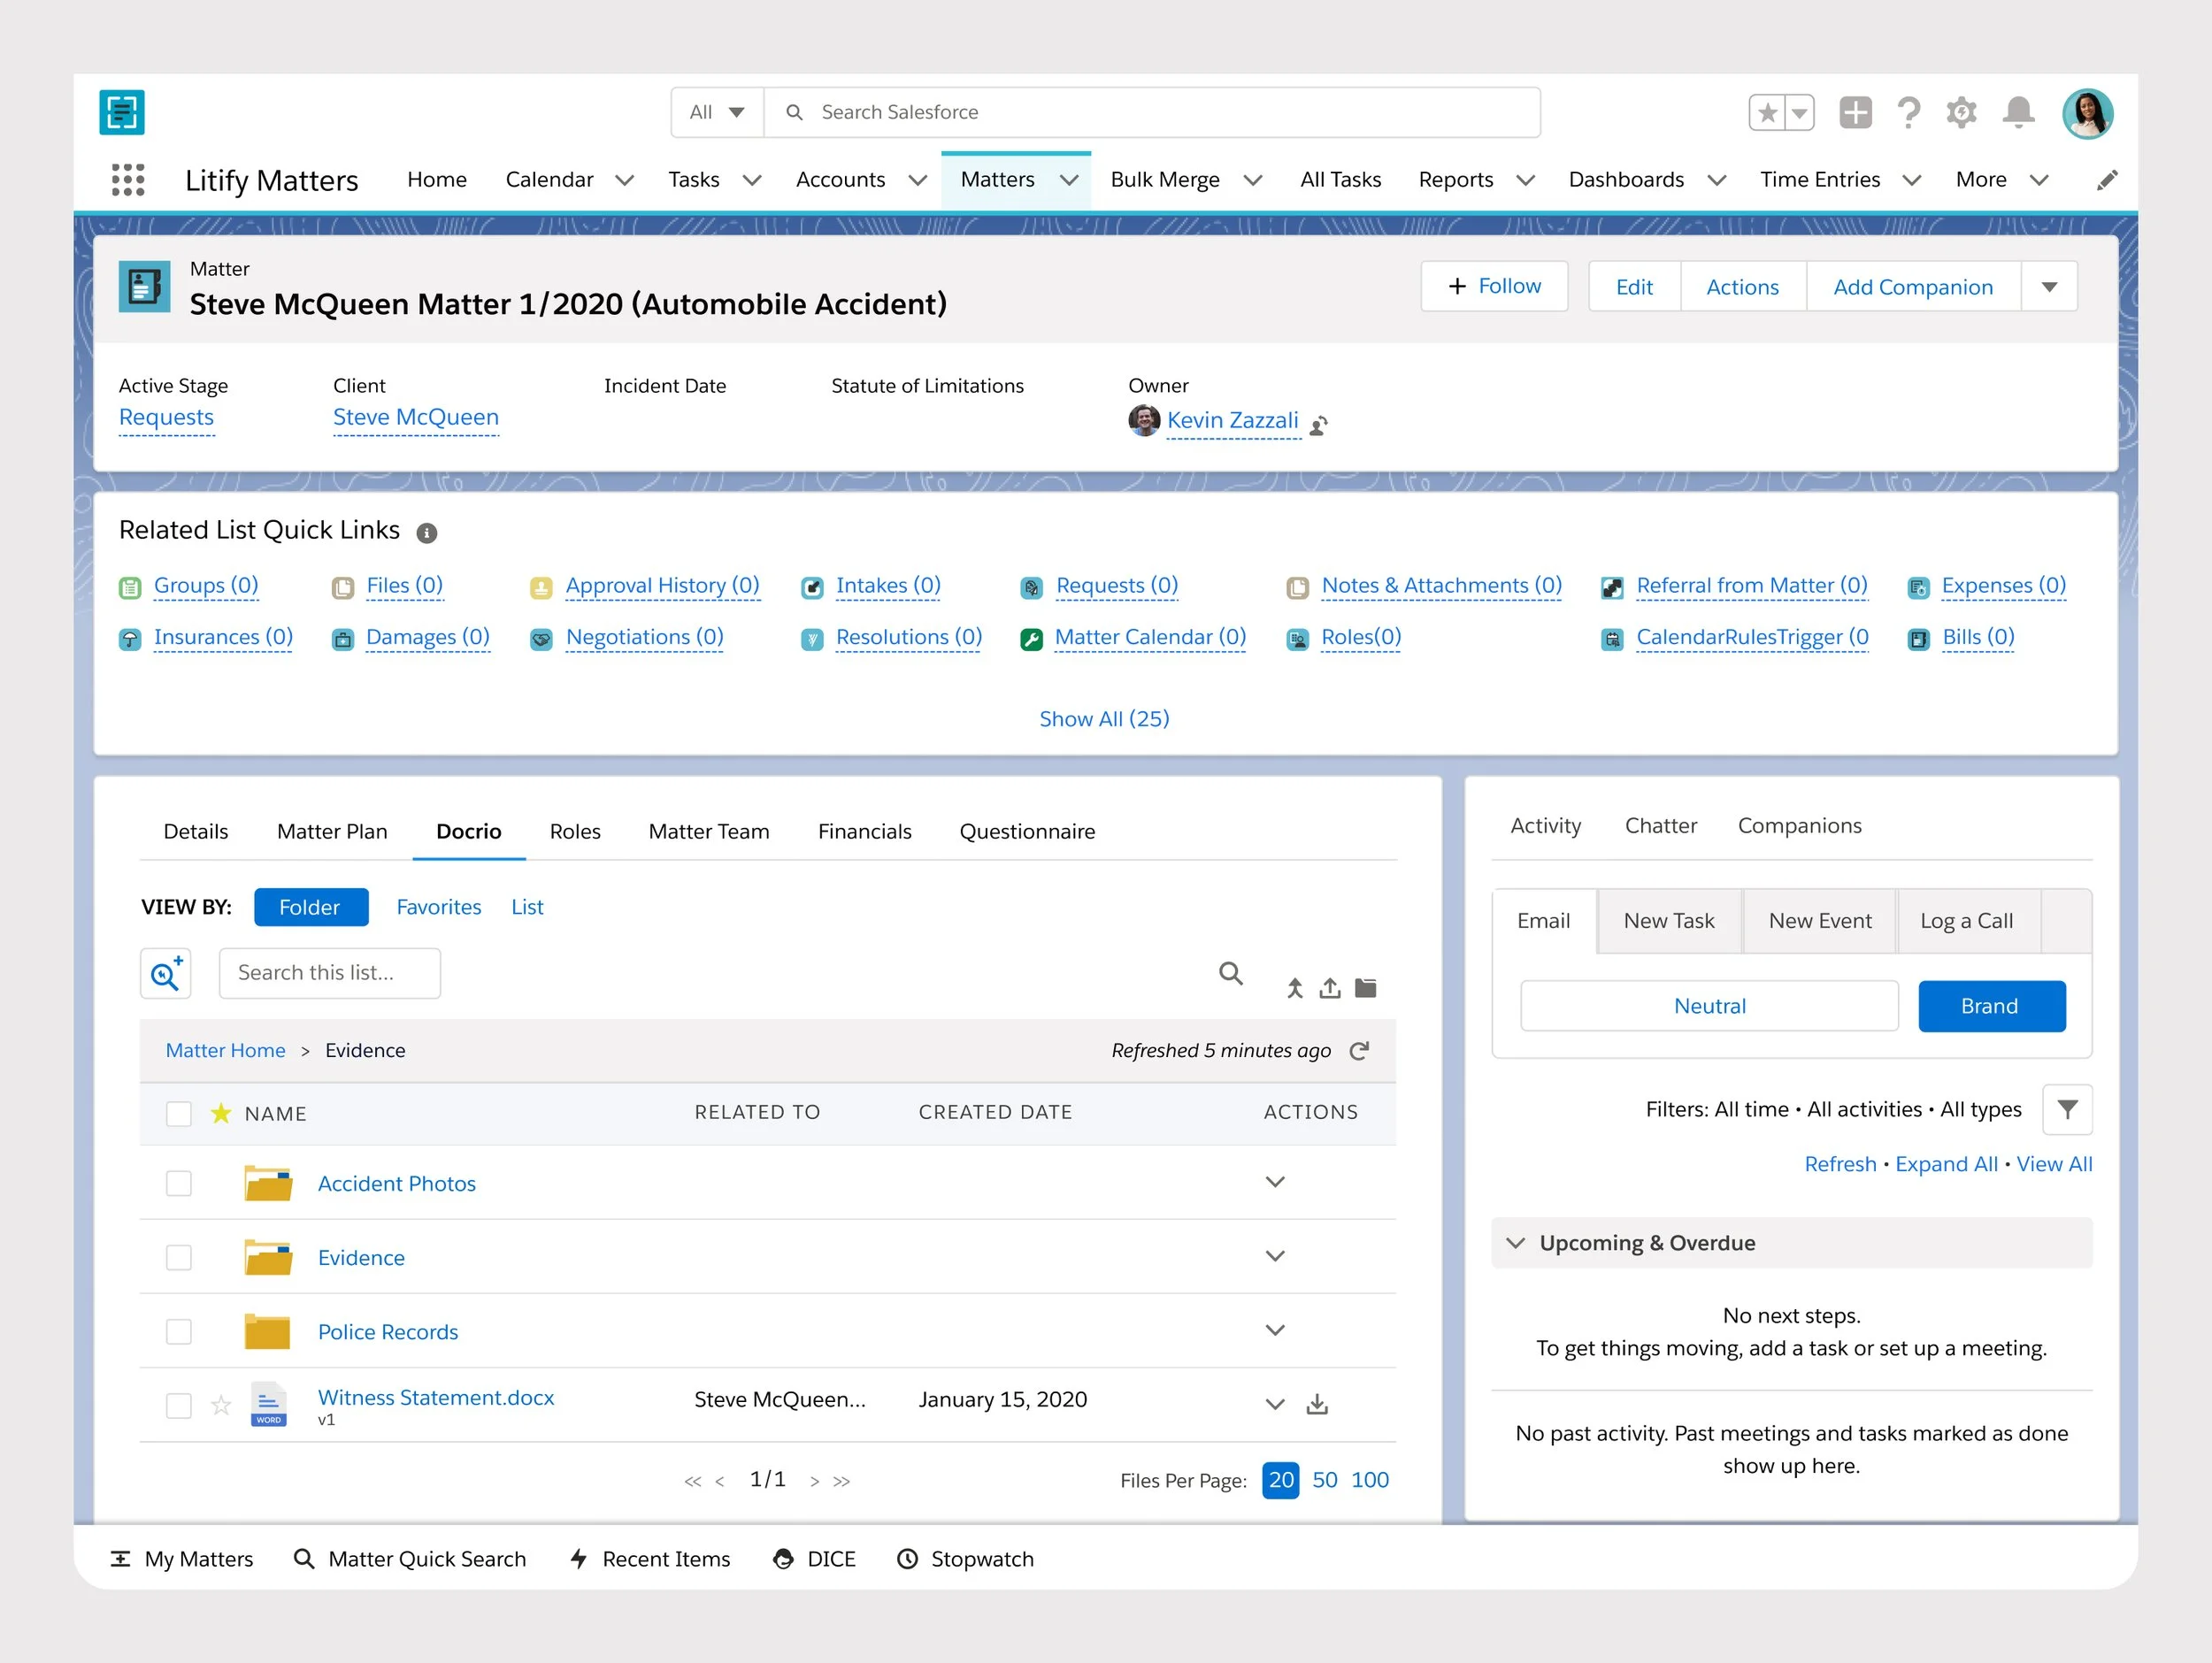Open actions chevron for Accident Photos row
The image size is (2212, 1663).
coord(1275,1182)
